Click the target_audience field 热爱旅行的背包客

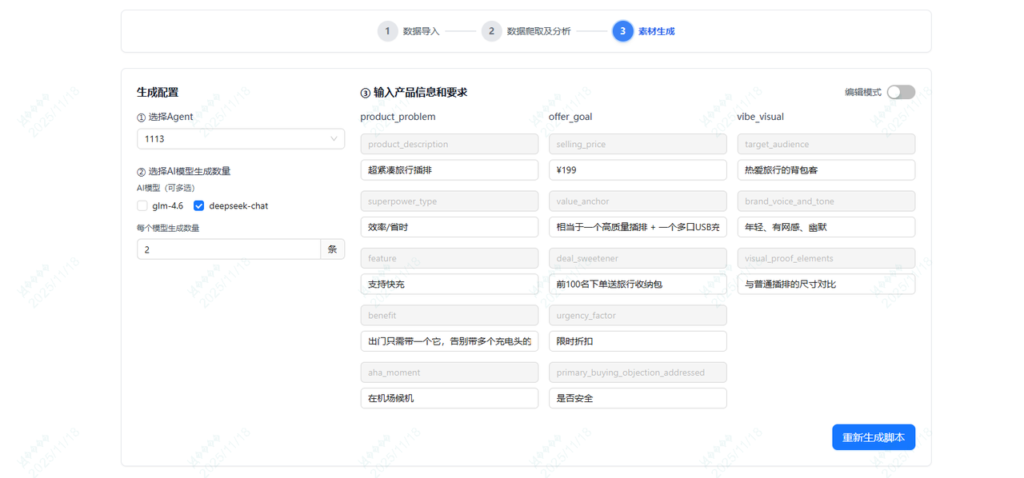click(x=825, y=170)
